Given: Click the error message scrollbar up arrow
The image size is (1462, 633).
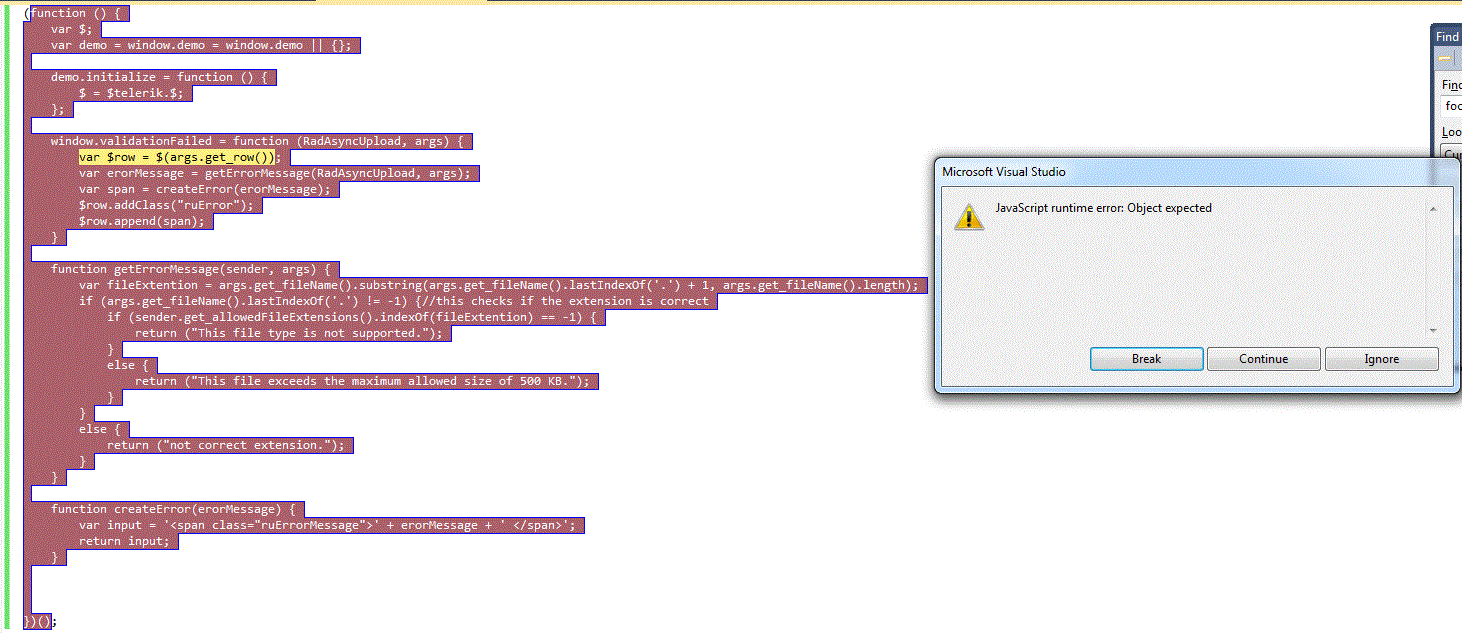Looking at the screenshot, I should pos(1433,209).
